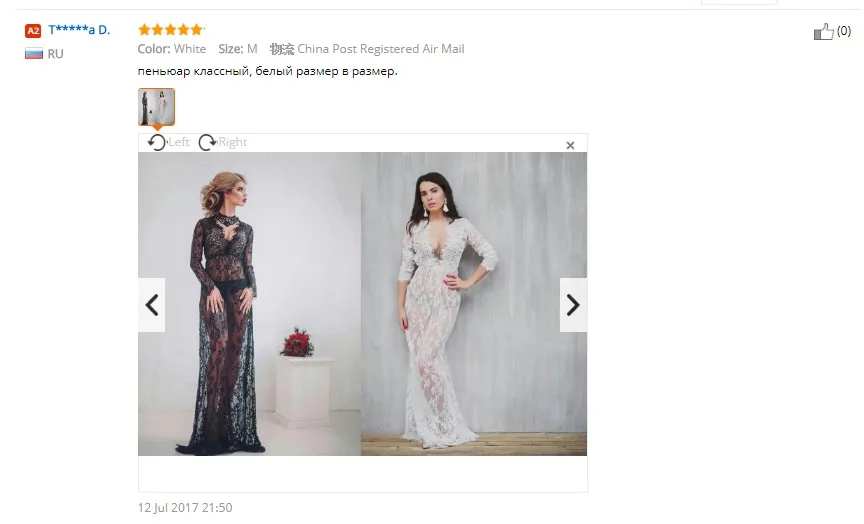Viewport: 864px width, 524px height.
Task: Click the Russian flag icon
Action: click(34, 53)
